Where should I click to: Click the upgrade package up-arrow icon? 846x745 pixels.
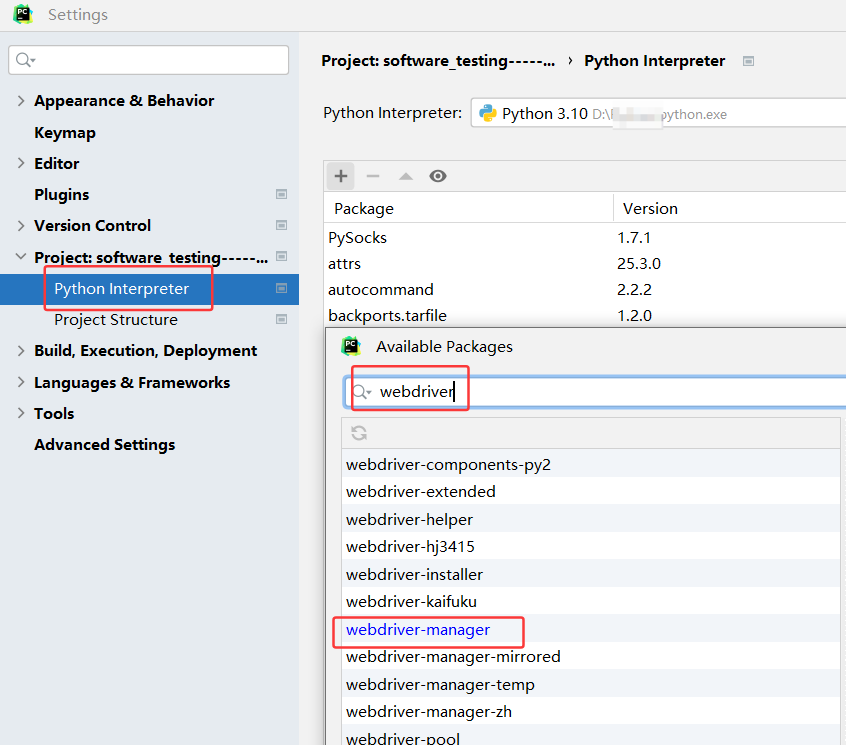click(406, 176)
